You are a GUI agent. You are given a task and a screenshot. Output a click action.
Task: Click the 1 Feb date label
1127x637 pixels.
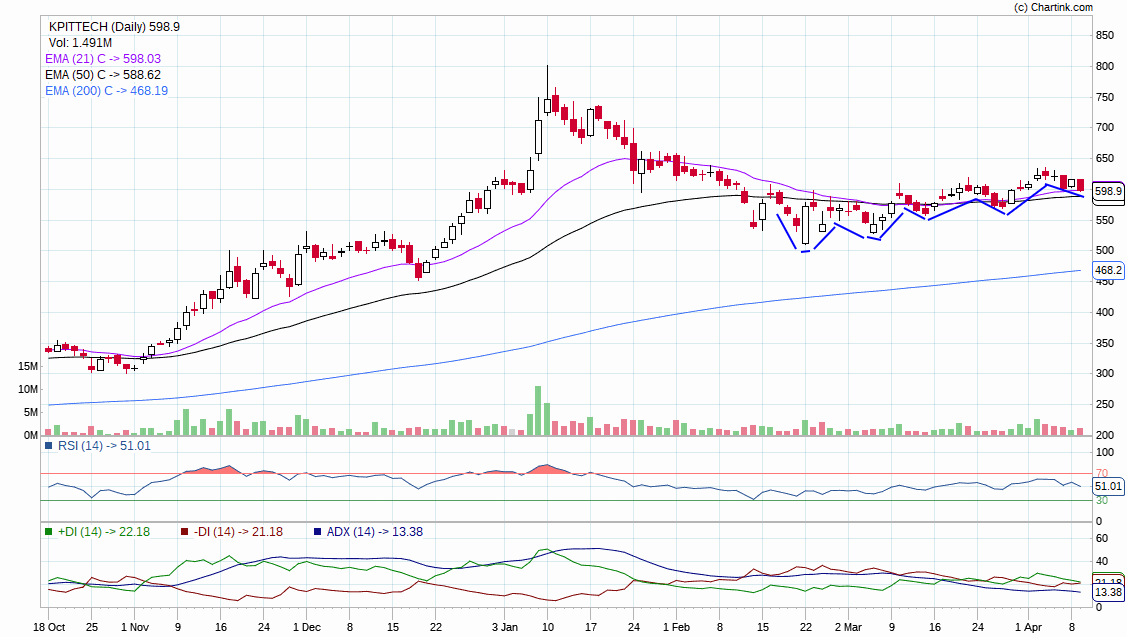click(676, 627)
